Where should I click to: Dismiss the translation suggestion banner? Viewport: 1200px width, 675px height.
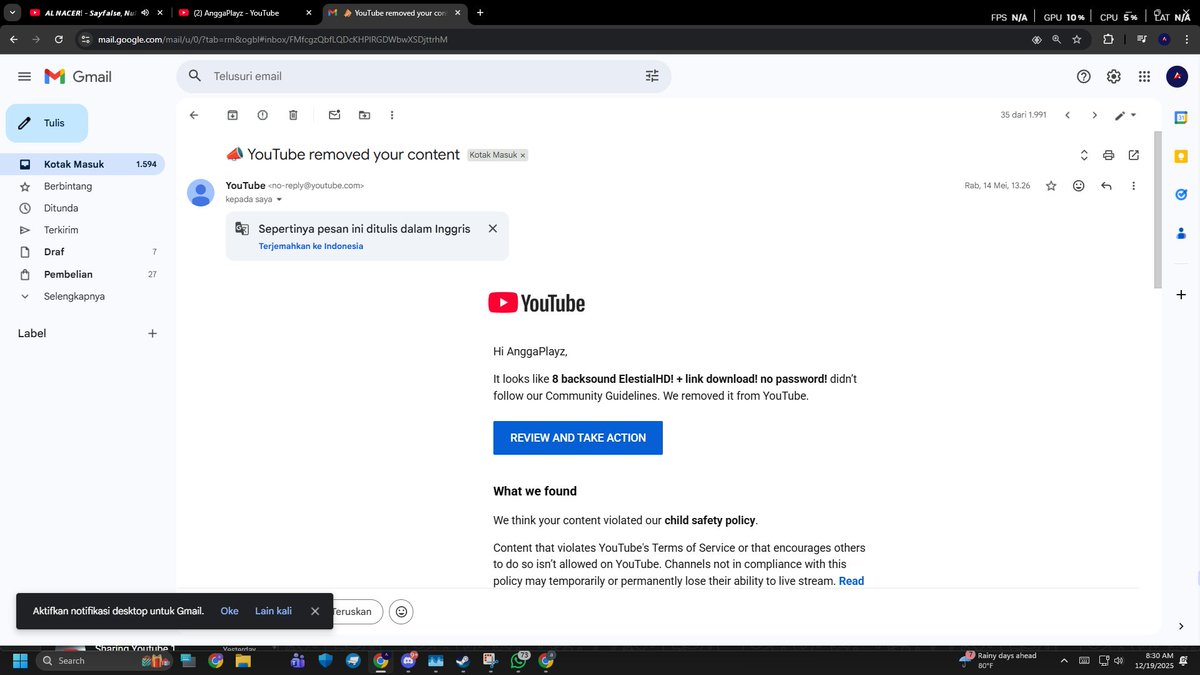click(x=492, y=228)
